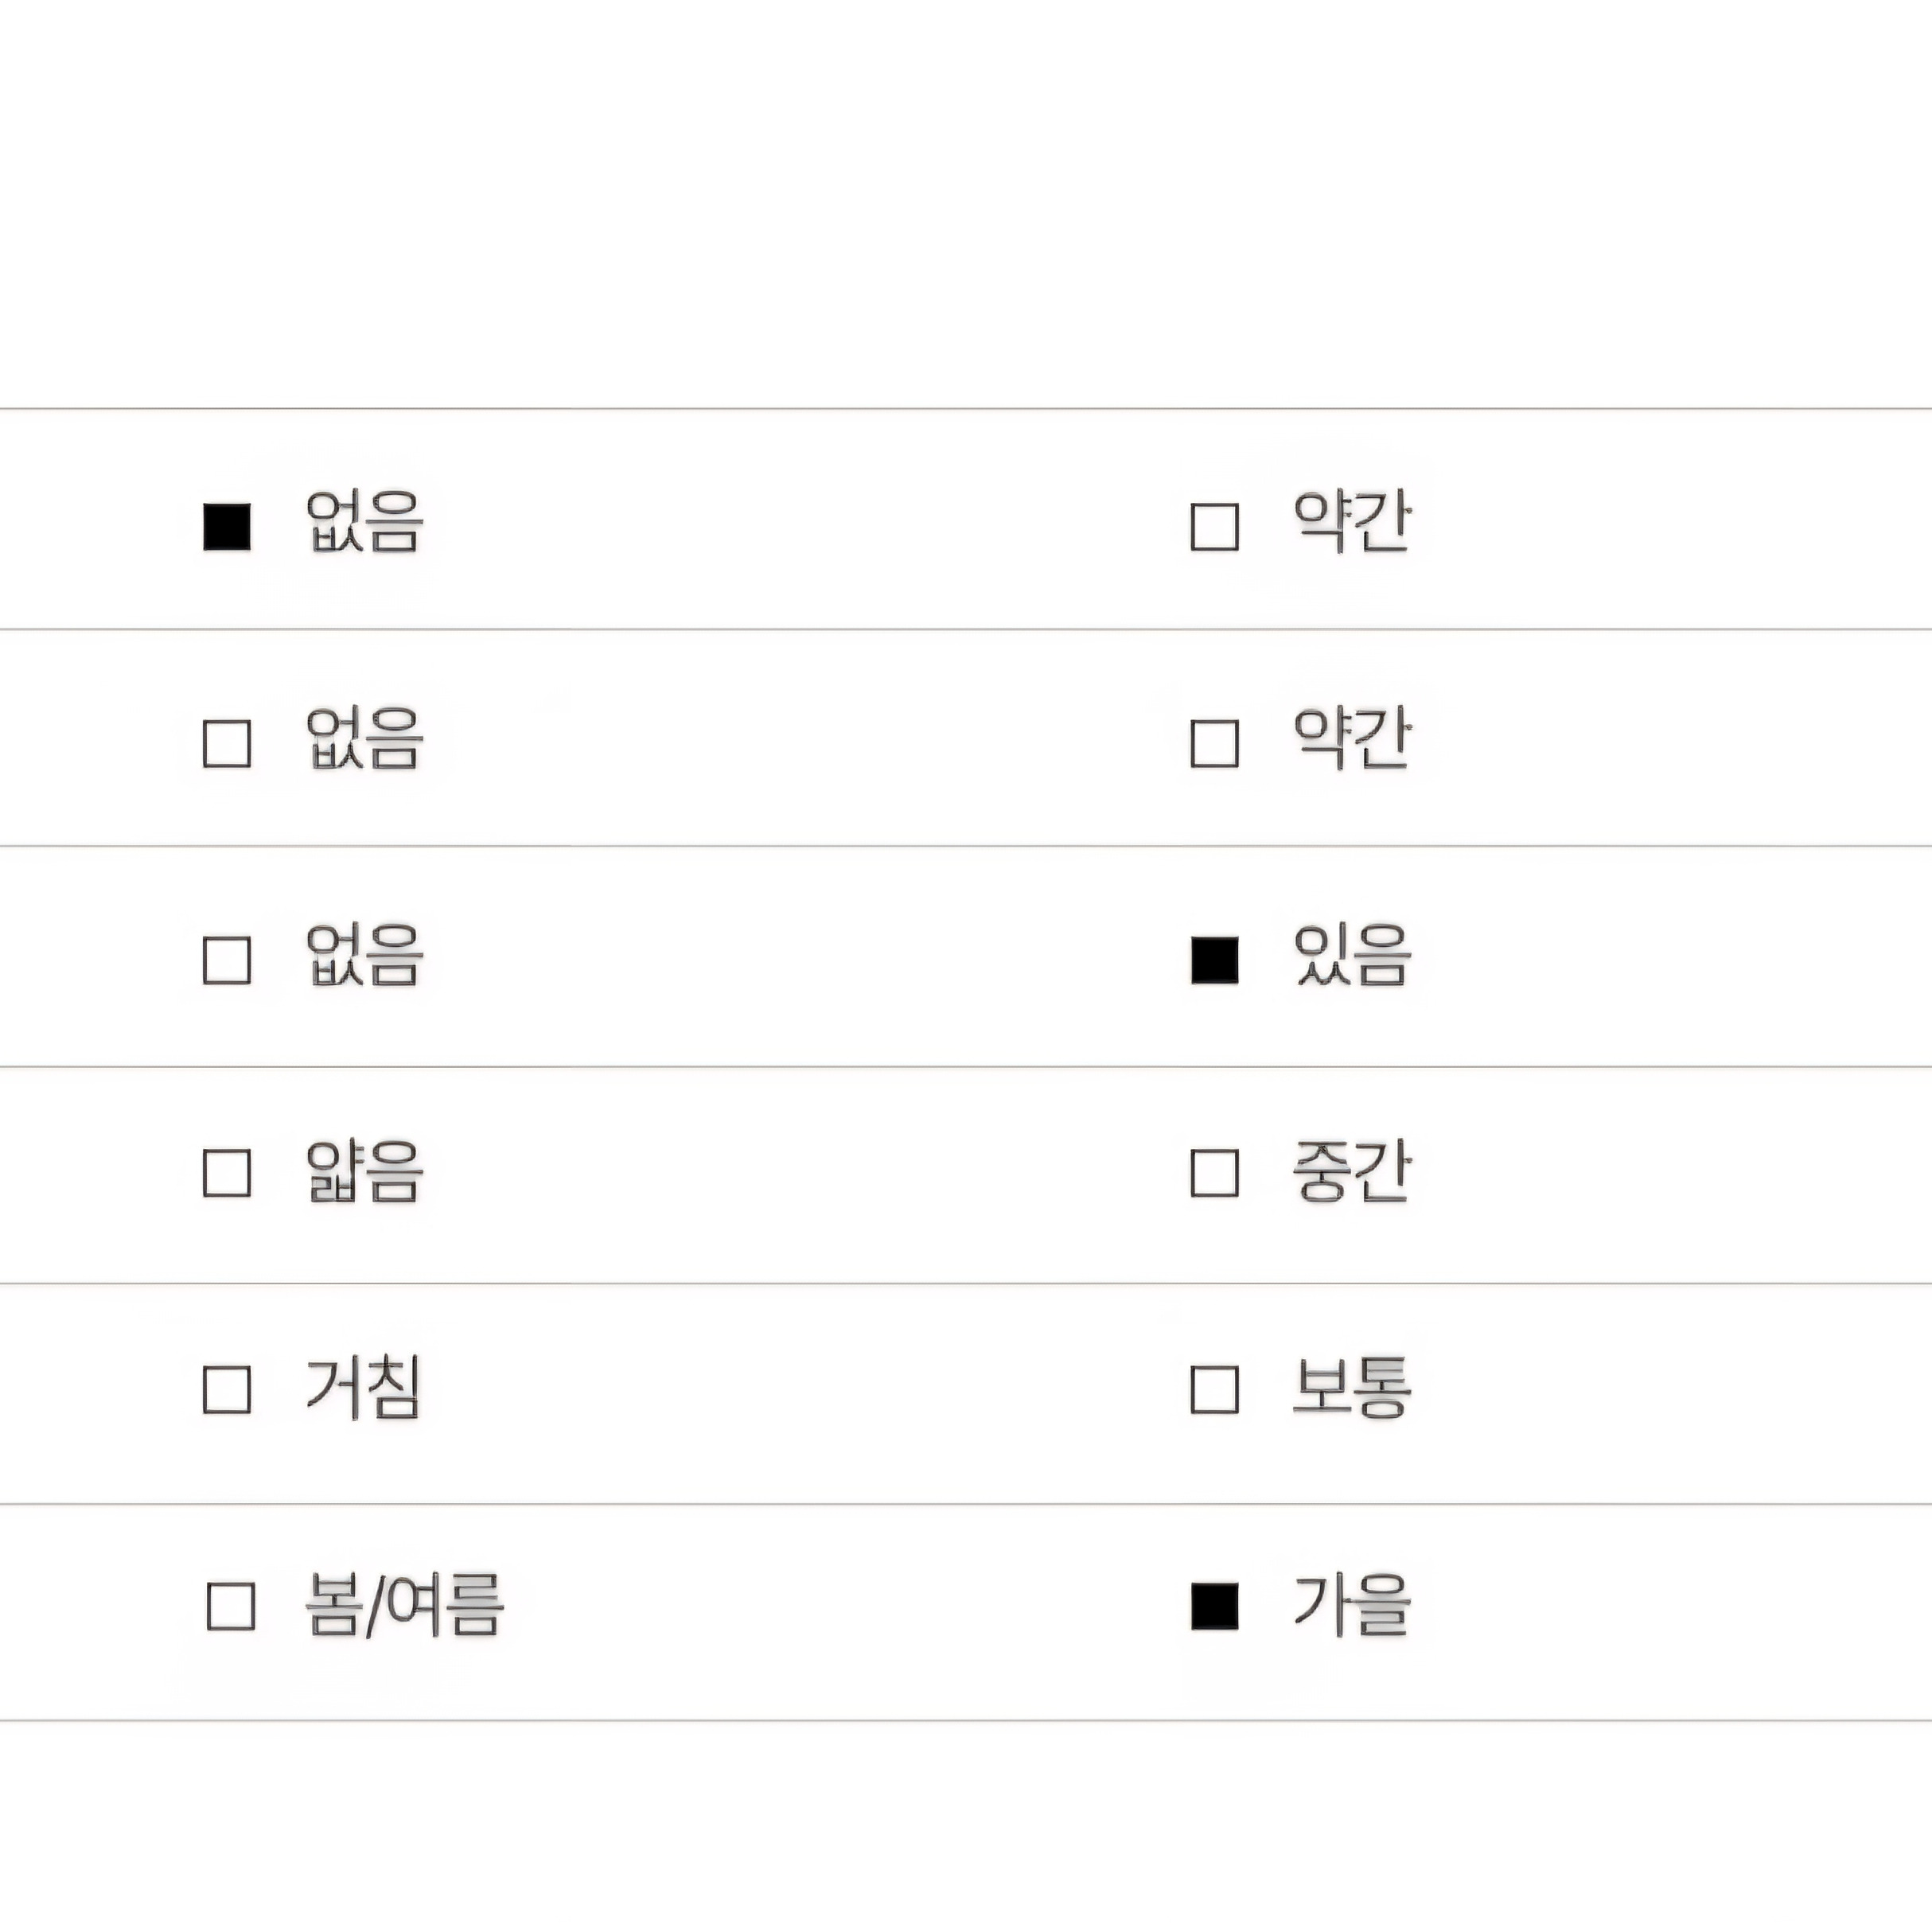Check the 보통 checkbox
This screenshot has width=1932, height=1932.
pos(1214,1389)
